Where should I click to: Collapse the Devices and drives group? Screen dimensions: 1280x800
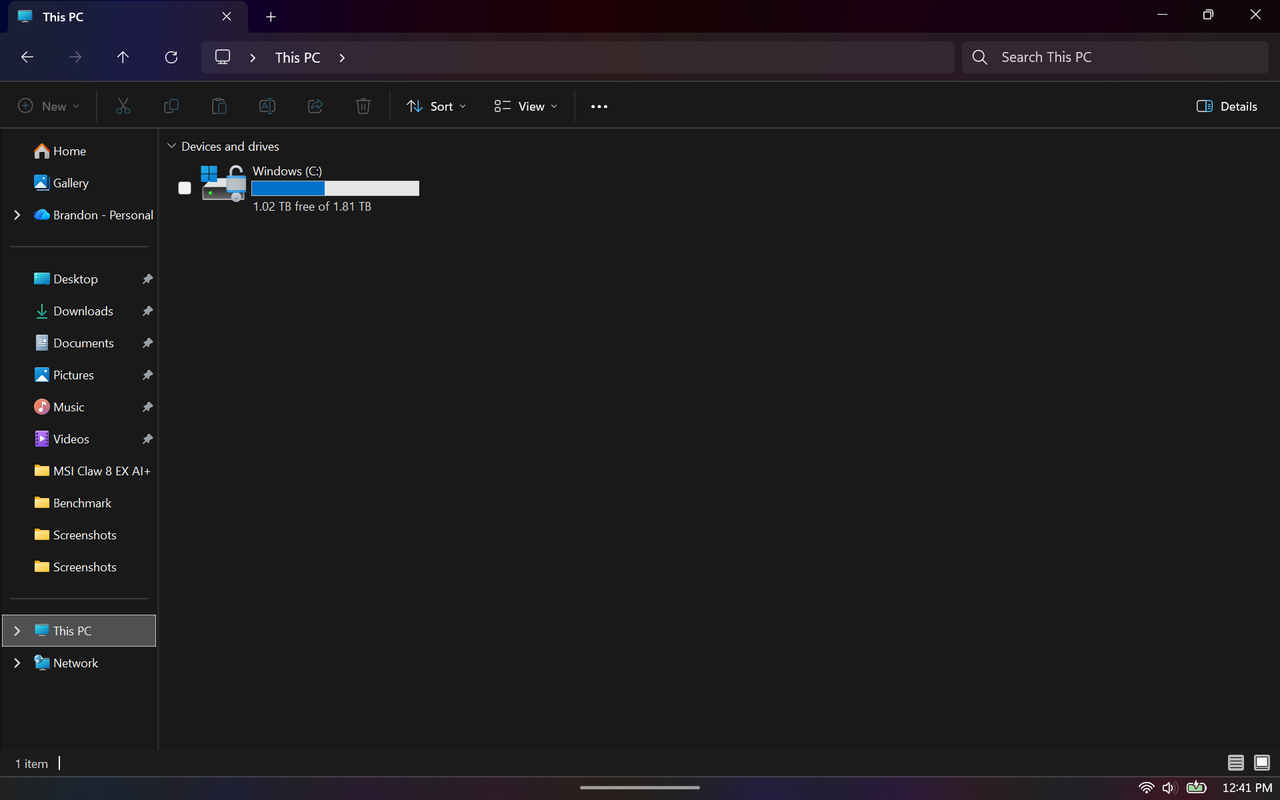pyautogui.click(x=171, y=146)
